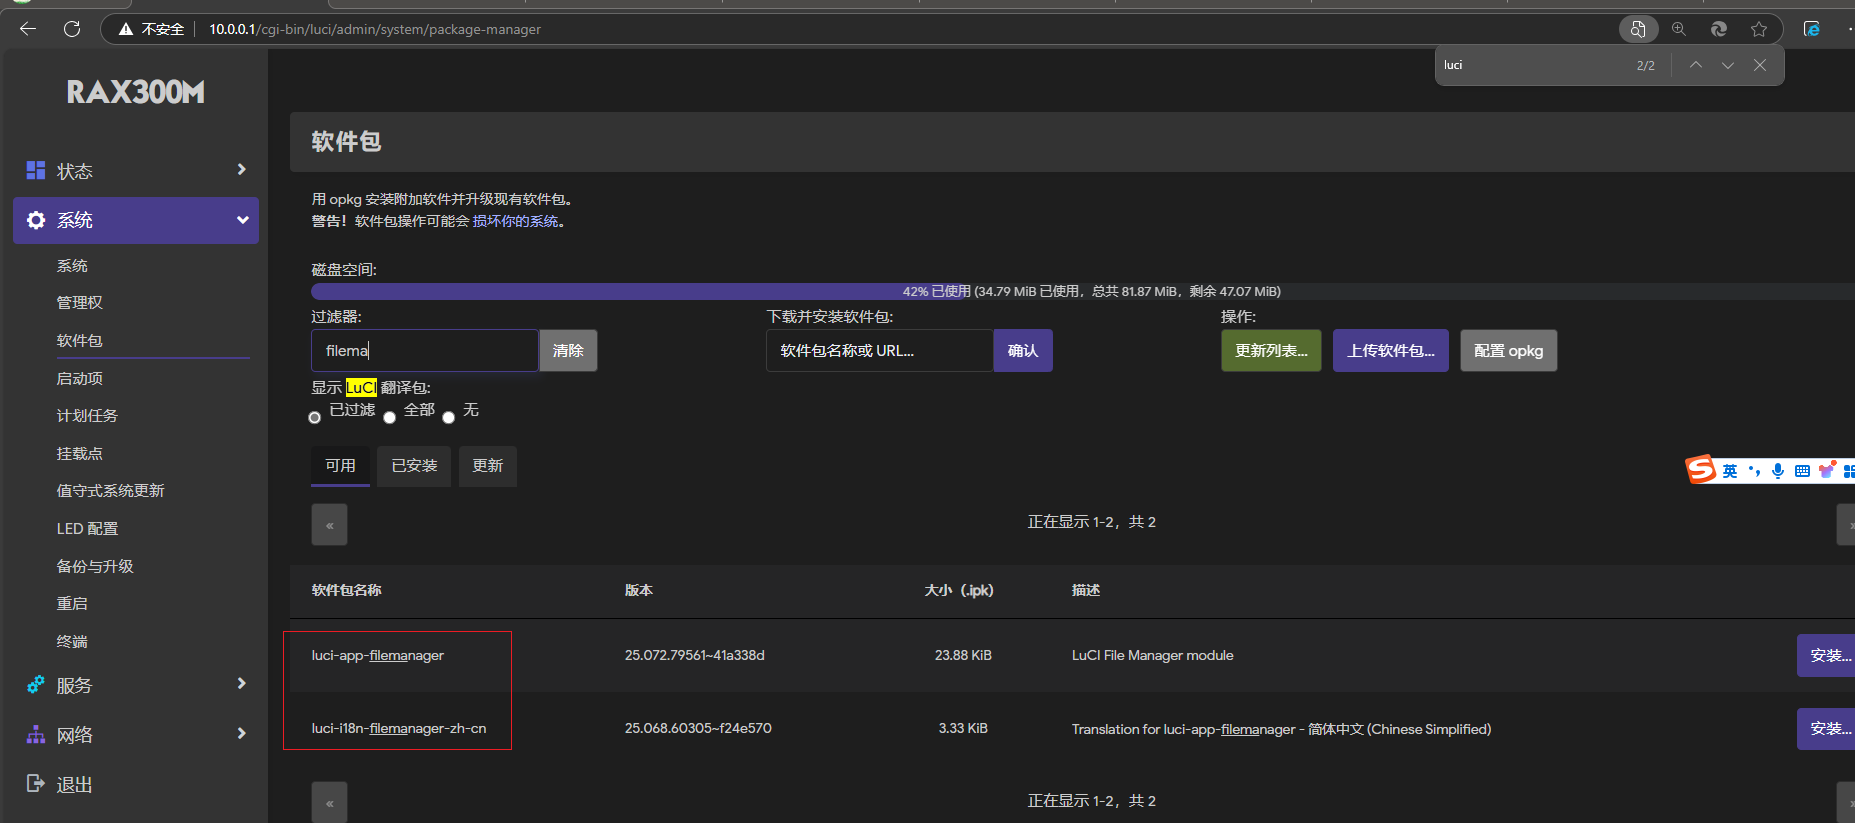Open 计划任务 page
This screenshot has height=823, width=1855.
87,416
